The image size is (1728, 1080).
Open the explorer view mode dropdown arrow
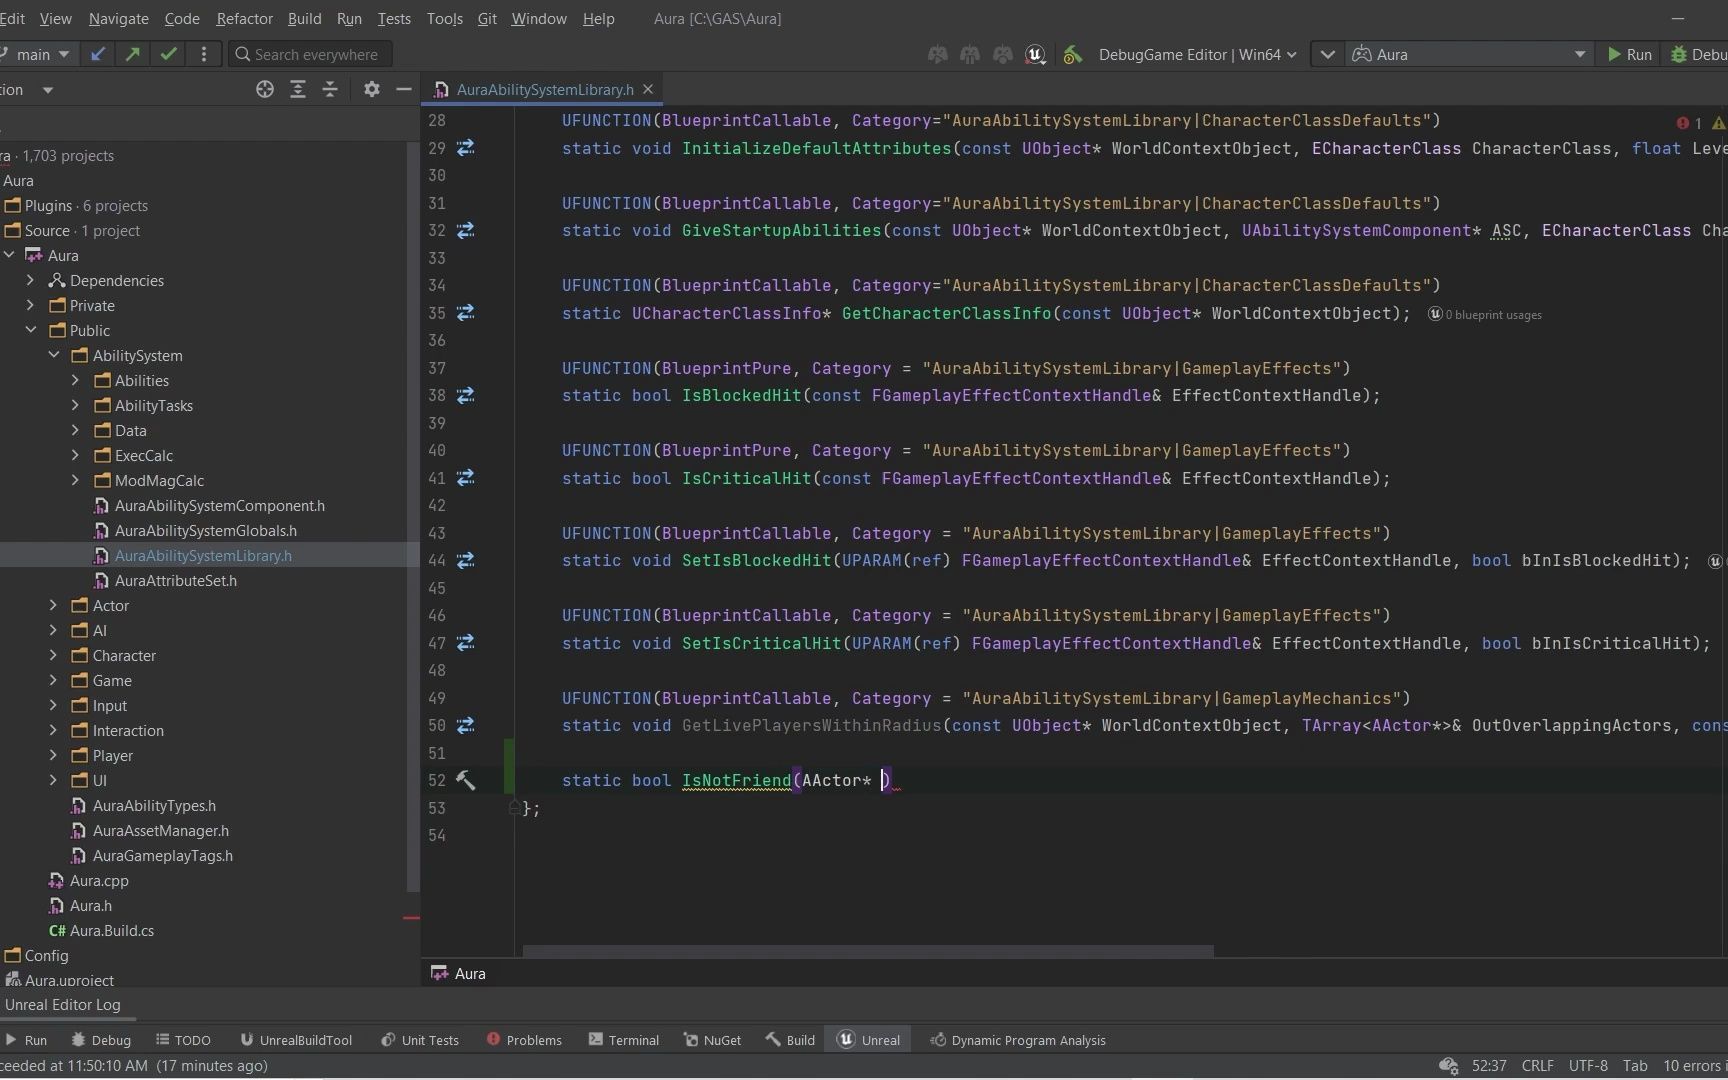point(47,90)
